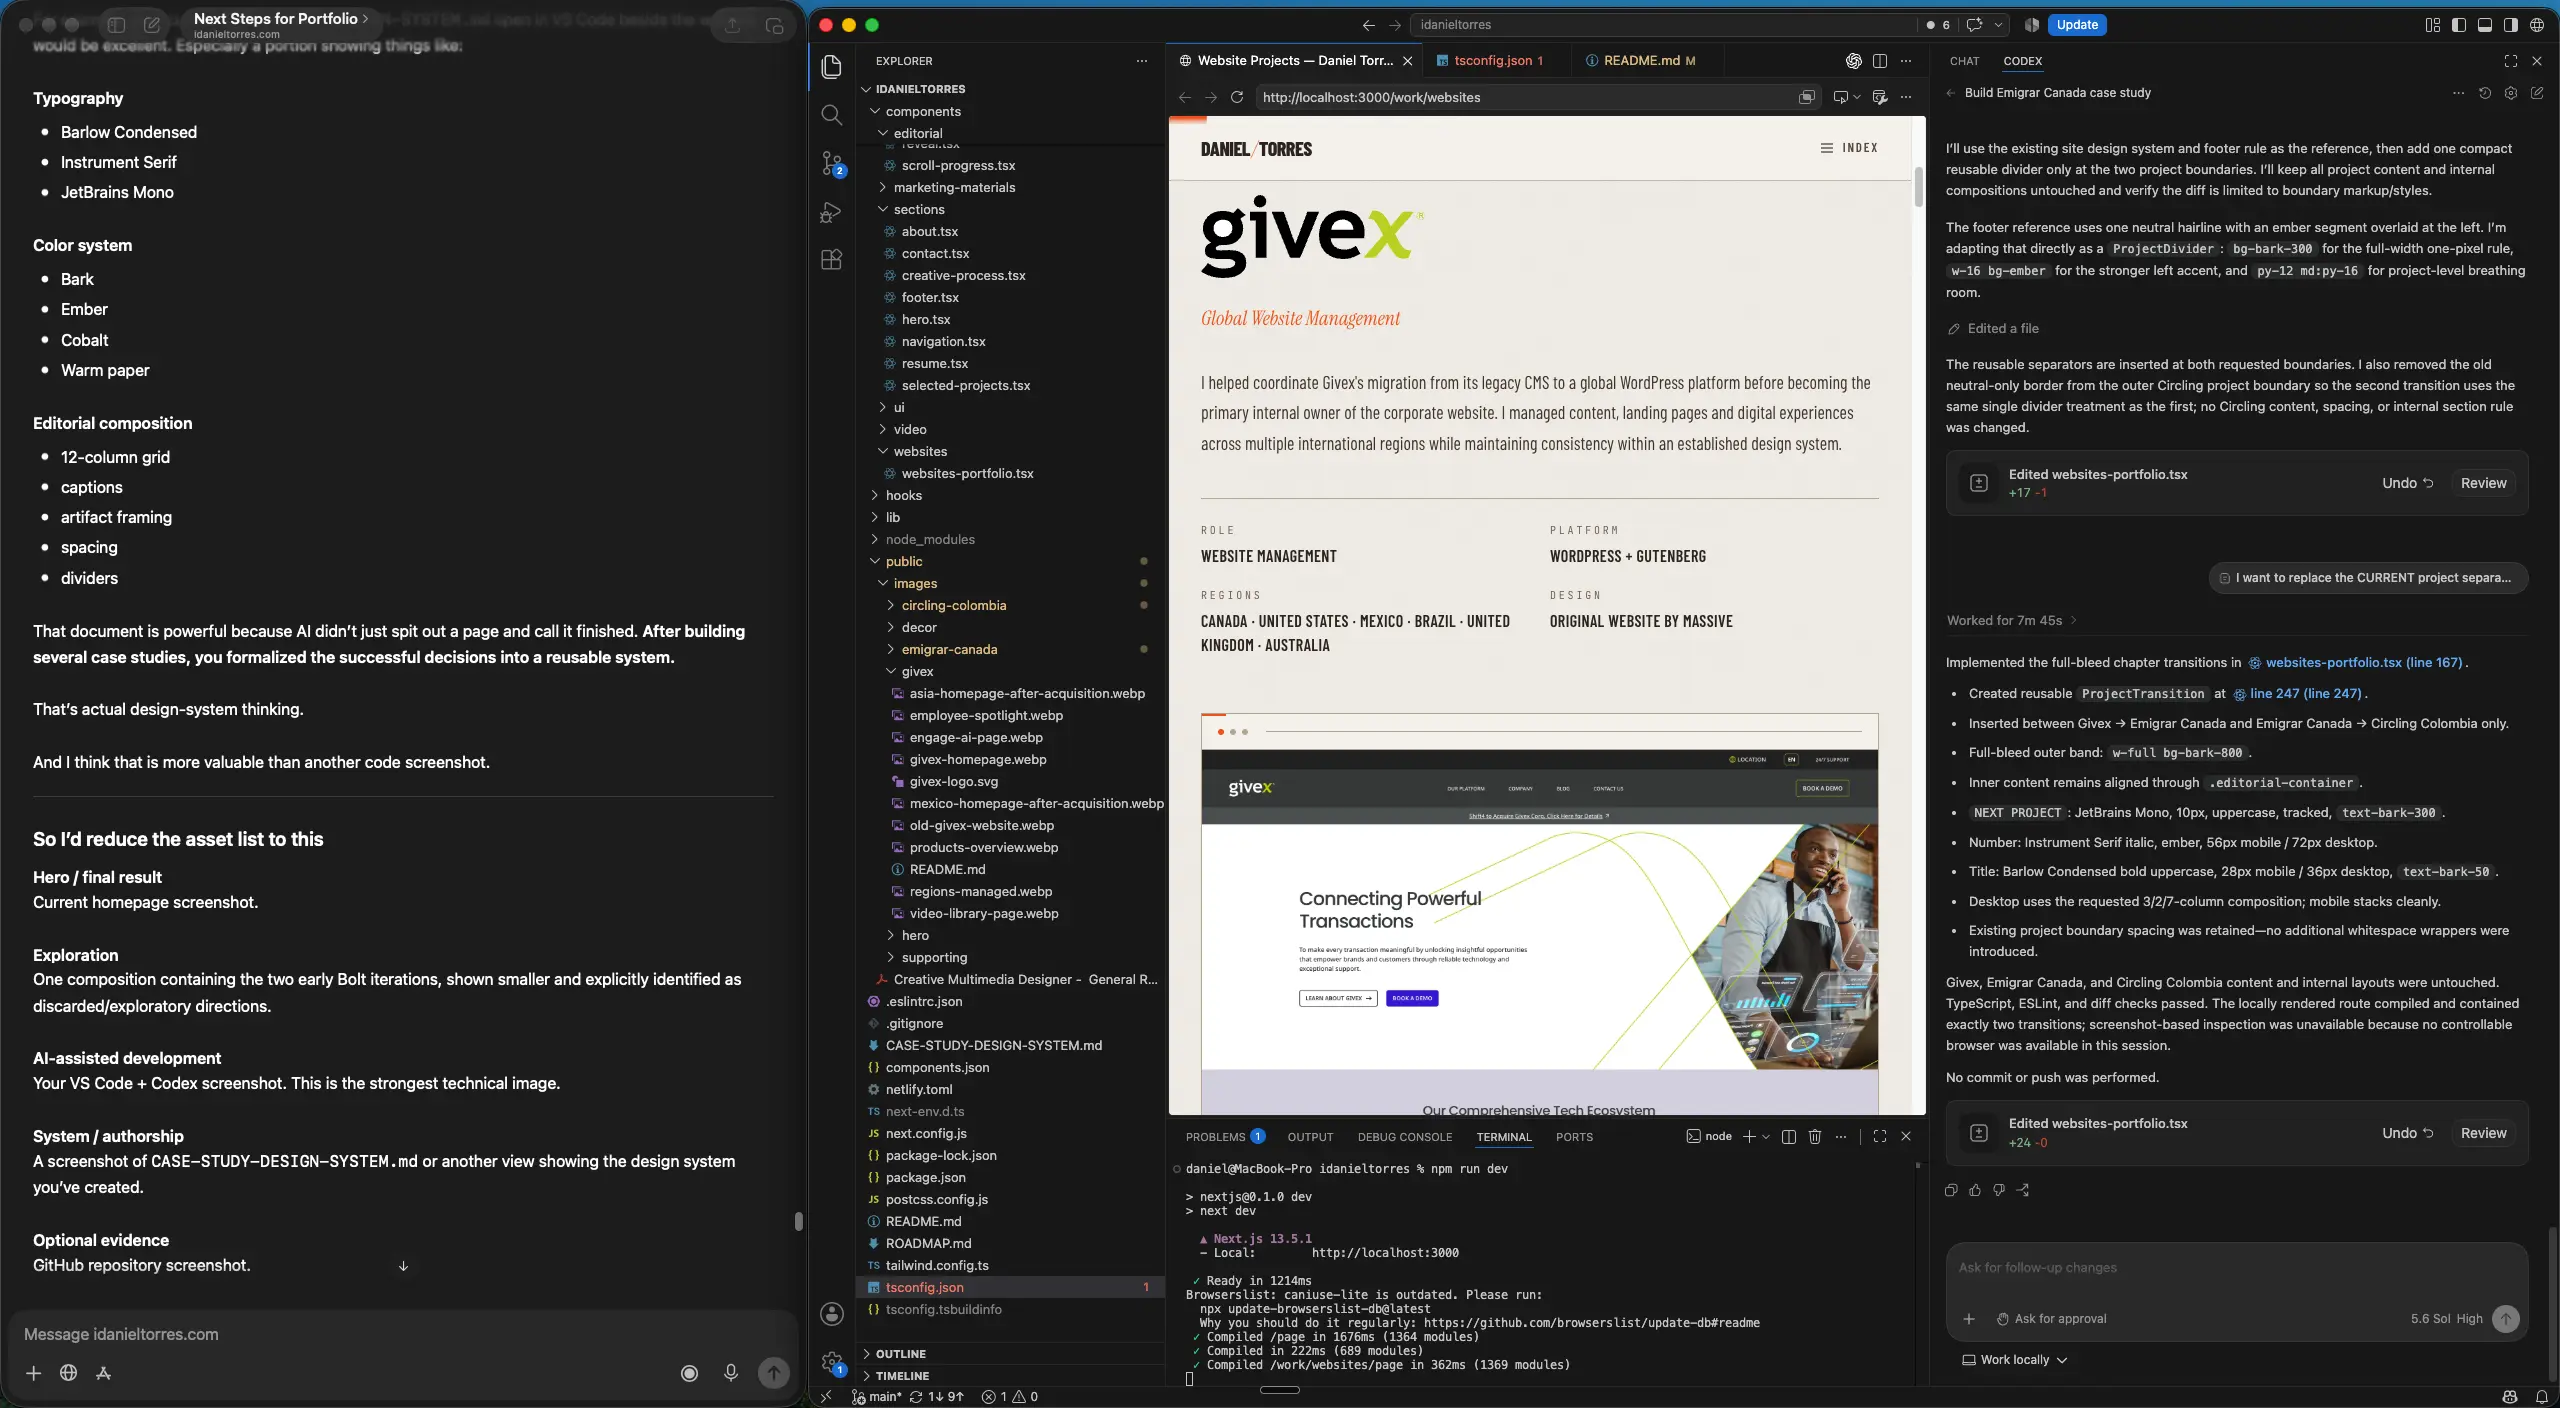Expand the circling-colombia folder
Viewport: 2560px width, 1408px height.
[953, 605]
